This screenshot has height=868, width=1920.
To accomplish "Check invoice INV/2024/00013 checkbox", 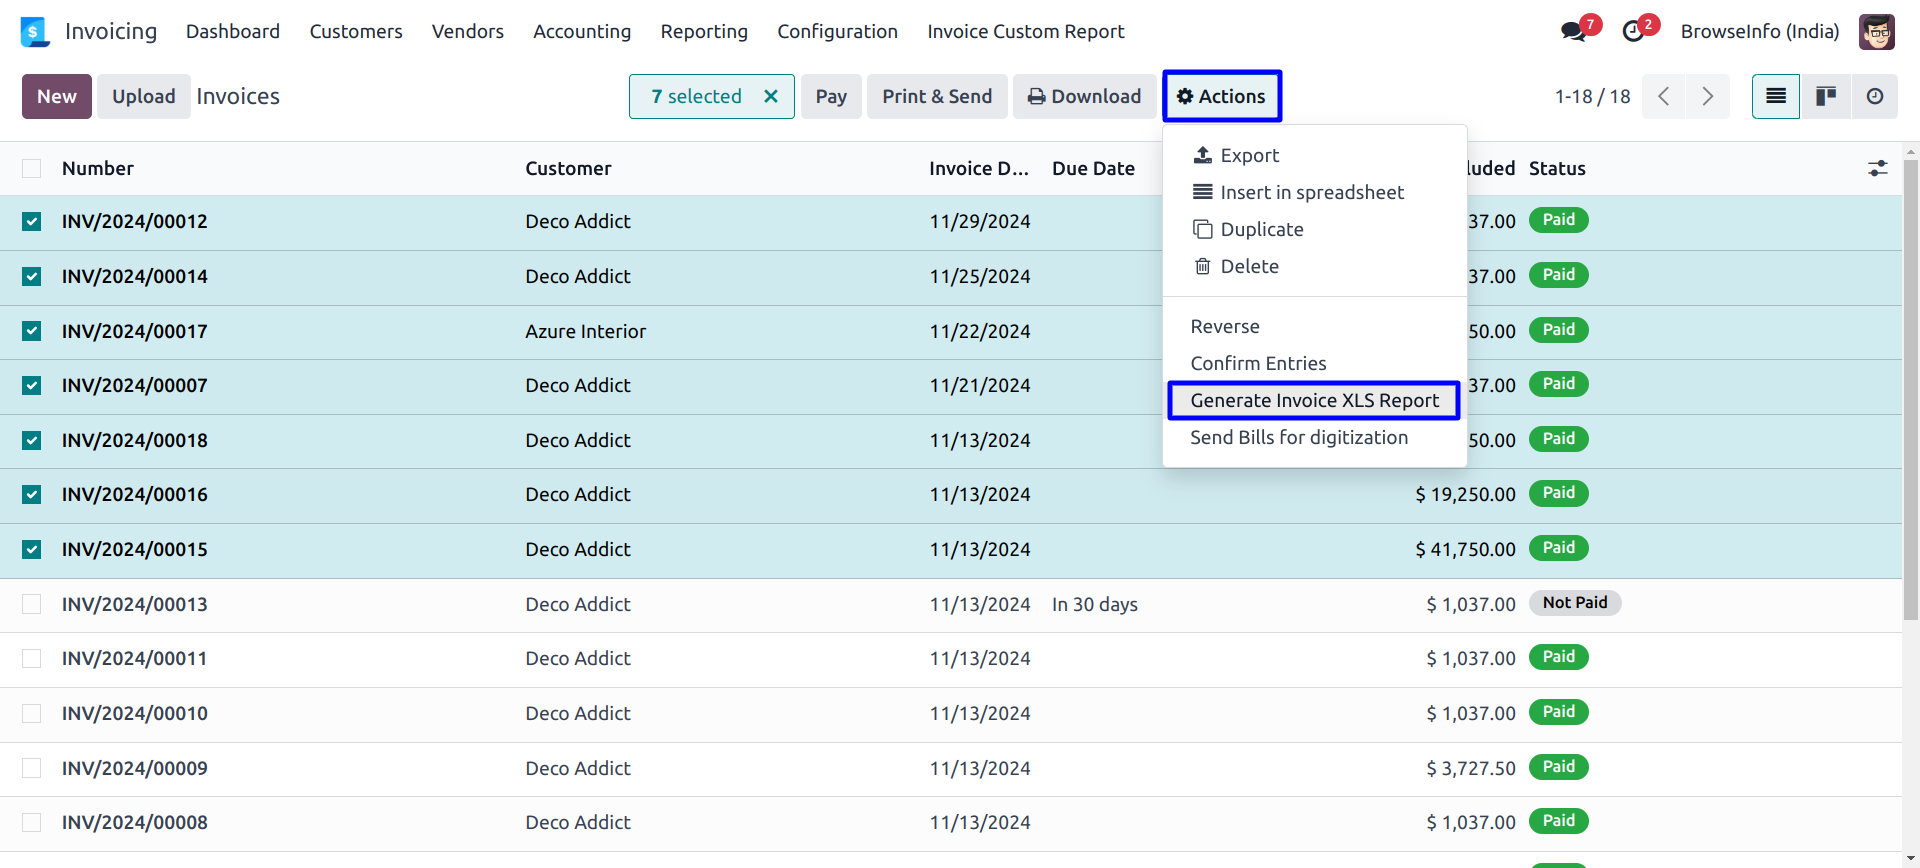I will tap(32, 604).
